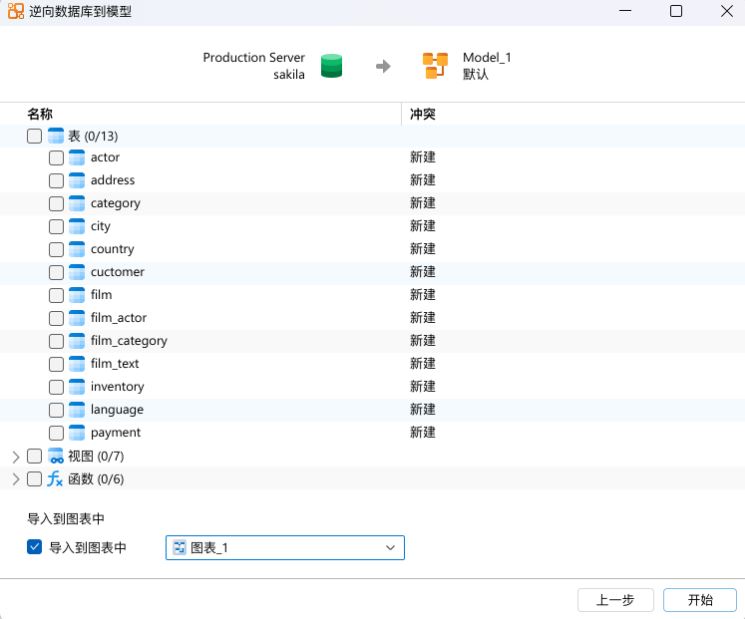Viewport: 745px width, 619px height.
Task: Open the 图表_1 diagram dropdown
Action: click(285, 548)
